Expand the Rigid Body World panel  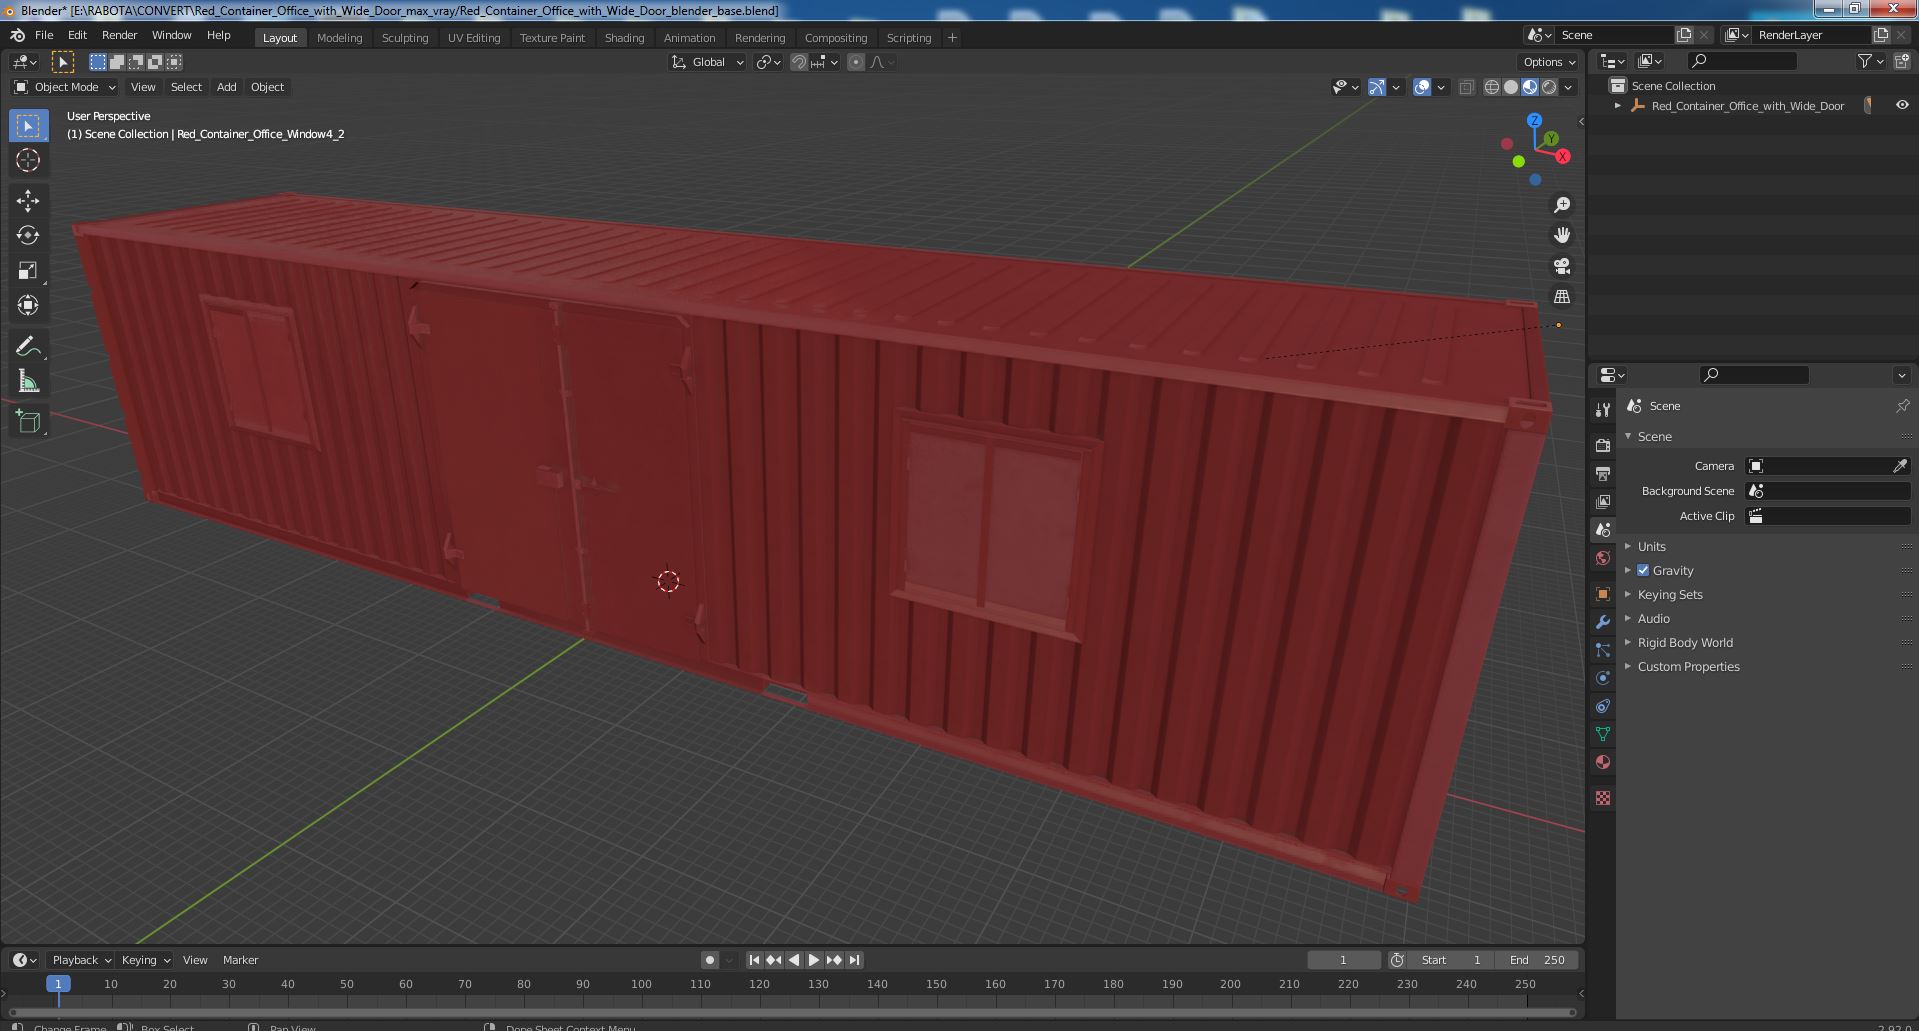(1685, 642)
